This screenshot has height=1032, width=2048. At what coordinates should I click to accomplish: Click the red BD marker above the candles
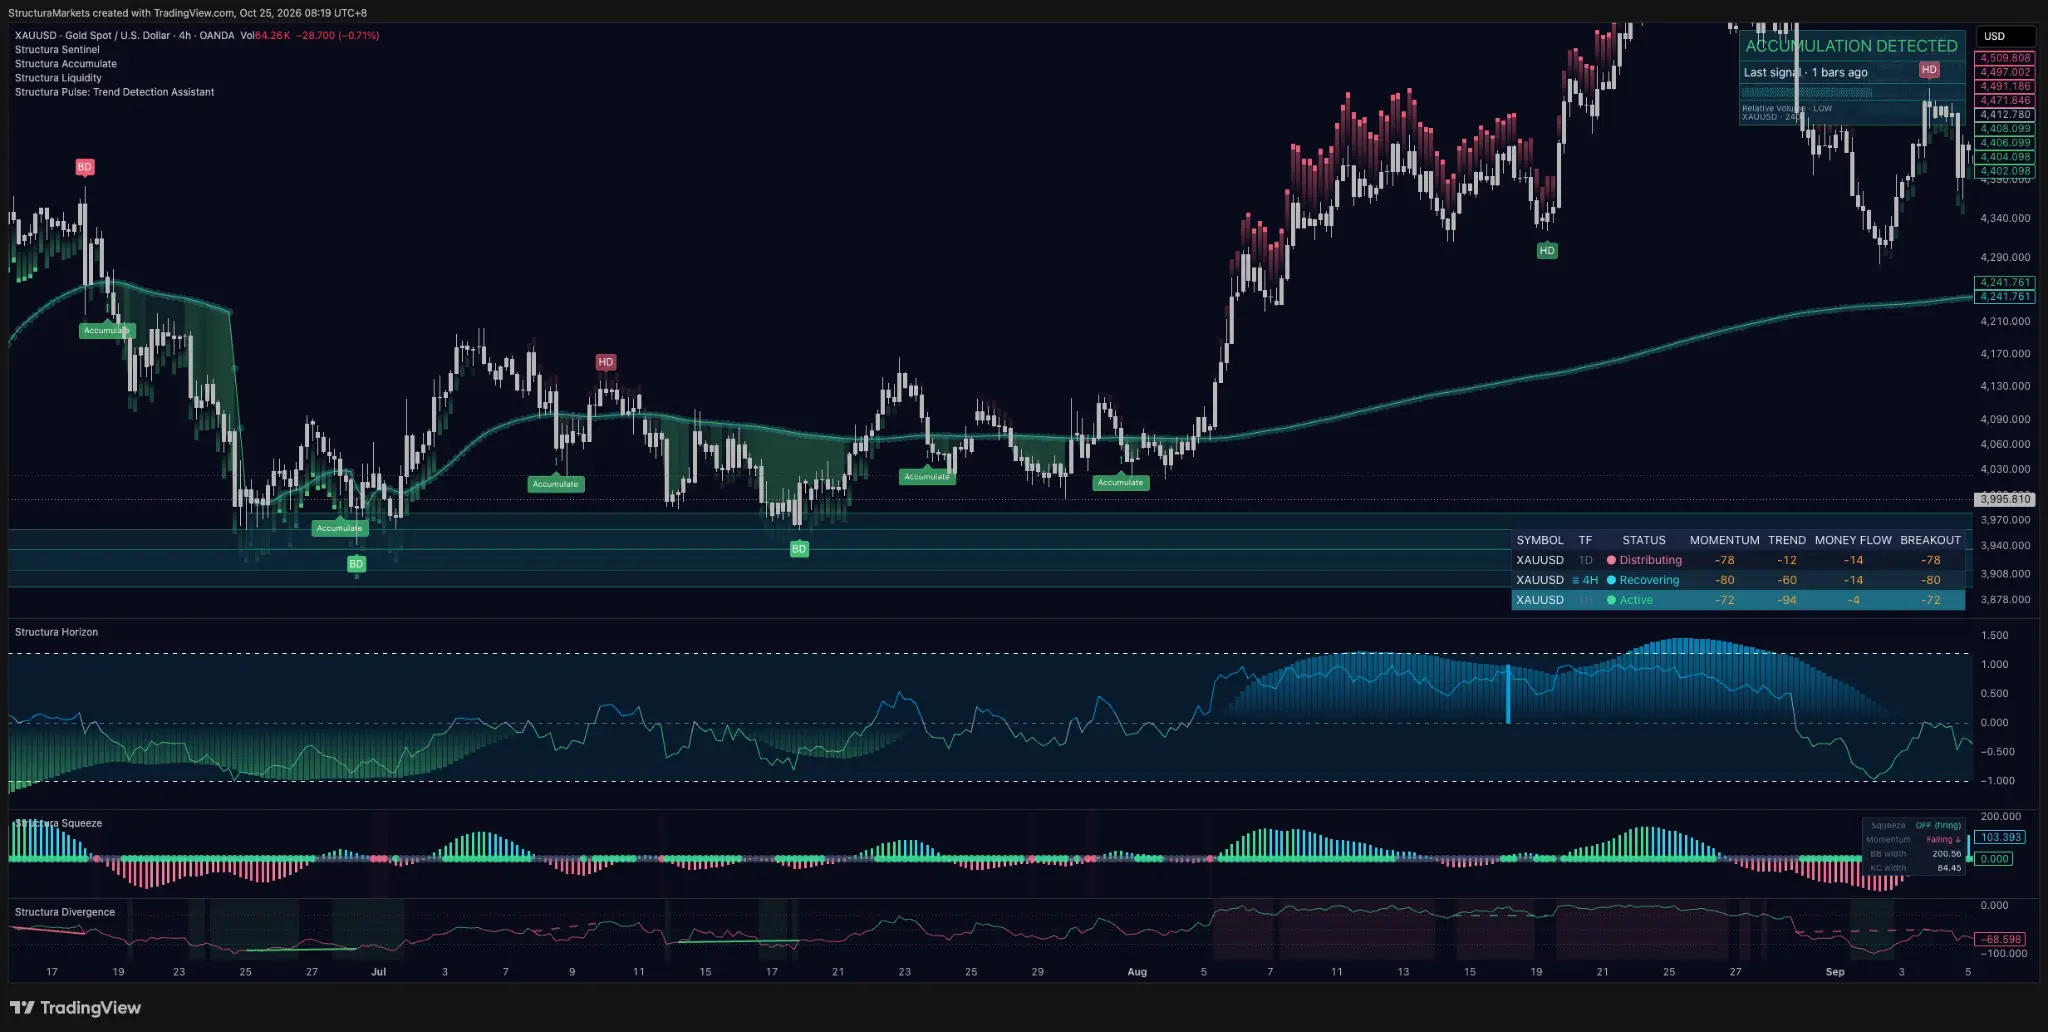click(x=84, y=167)
